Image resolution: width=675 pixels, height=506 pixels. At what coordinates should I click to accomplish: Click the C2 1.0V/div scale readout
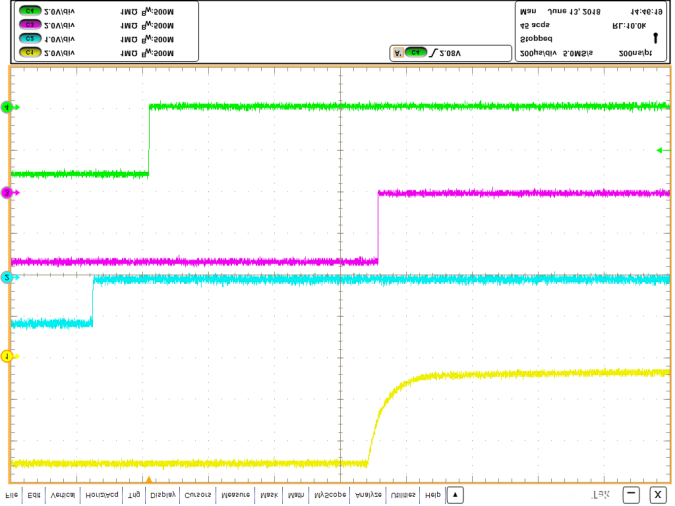point(59,39)
